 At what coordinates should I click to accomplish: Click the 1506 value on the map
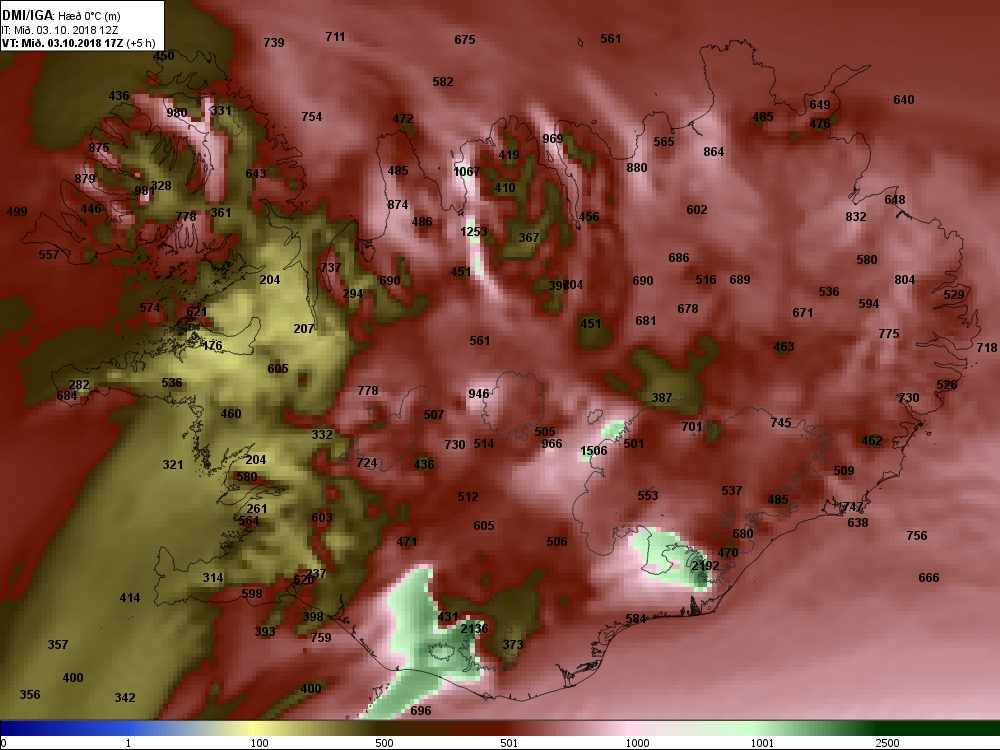click(593, 451)
